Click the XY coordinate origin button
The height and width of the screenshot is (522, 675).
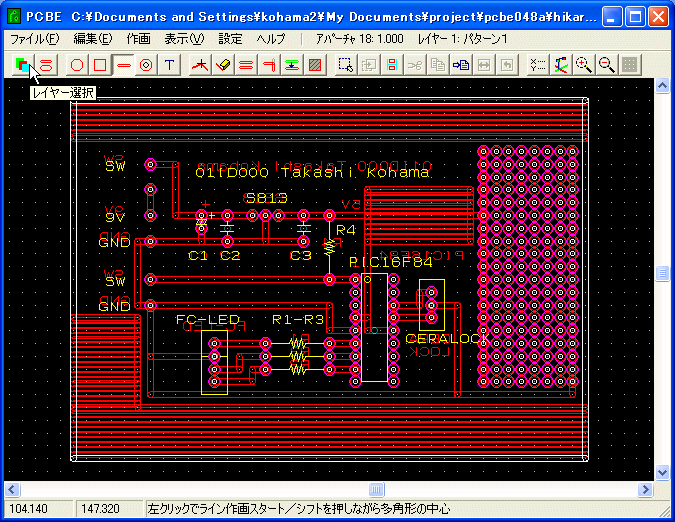point(560,64)
